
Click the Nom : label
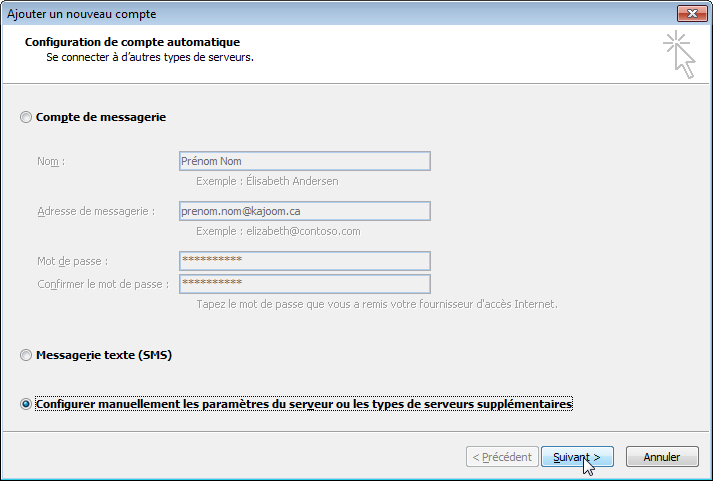point(51,161)
